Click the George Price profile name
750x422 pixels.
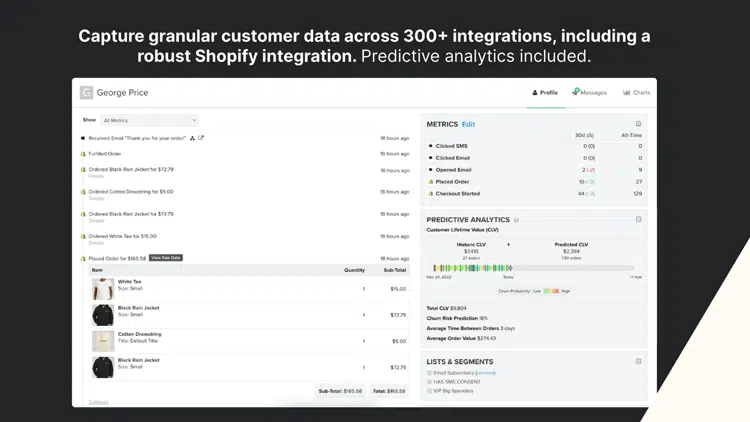(x=122, y=93)
